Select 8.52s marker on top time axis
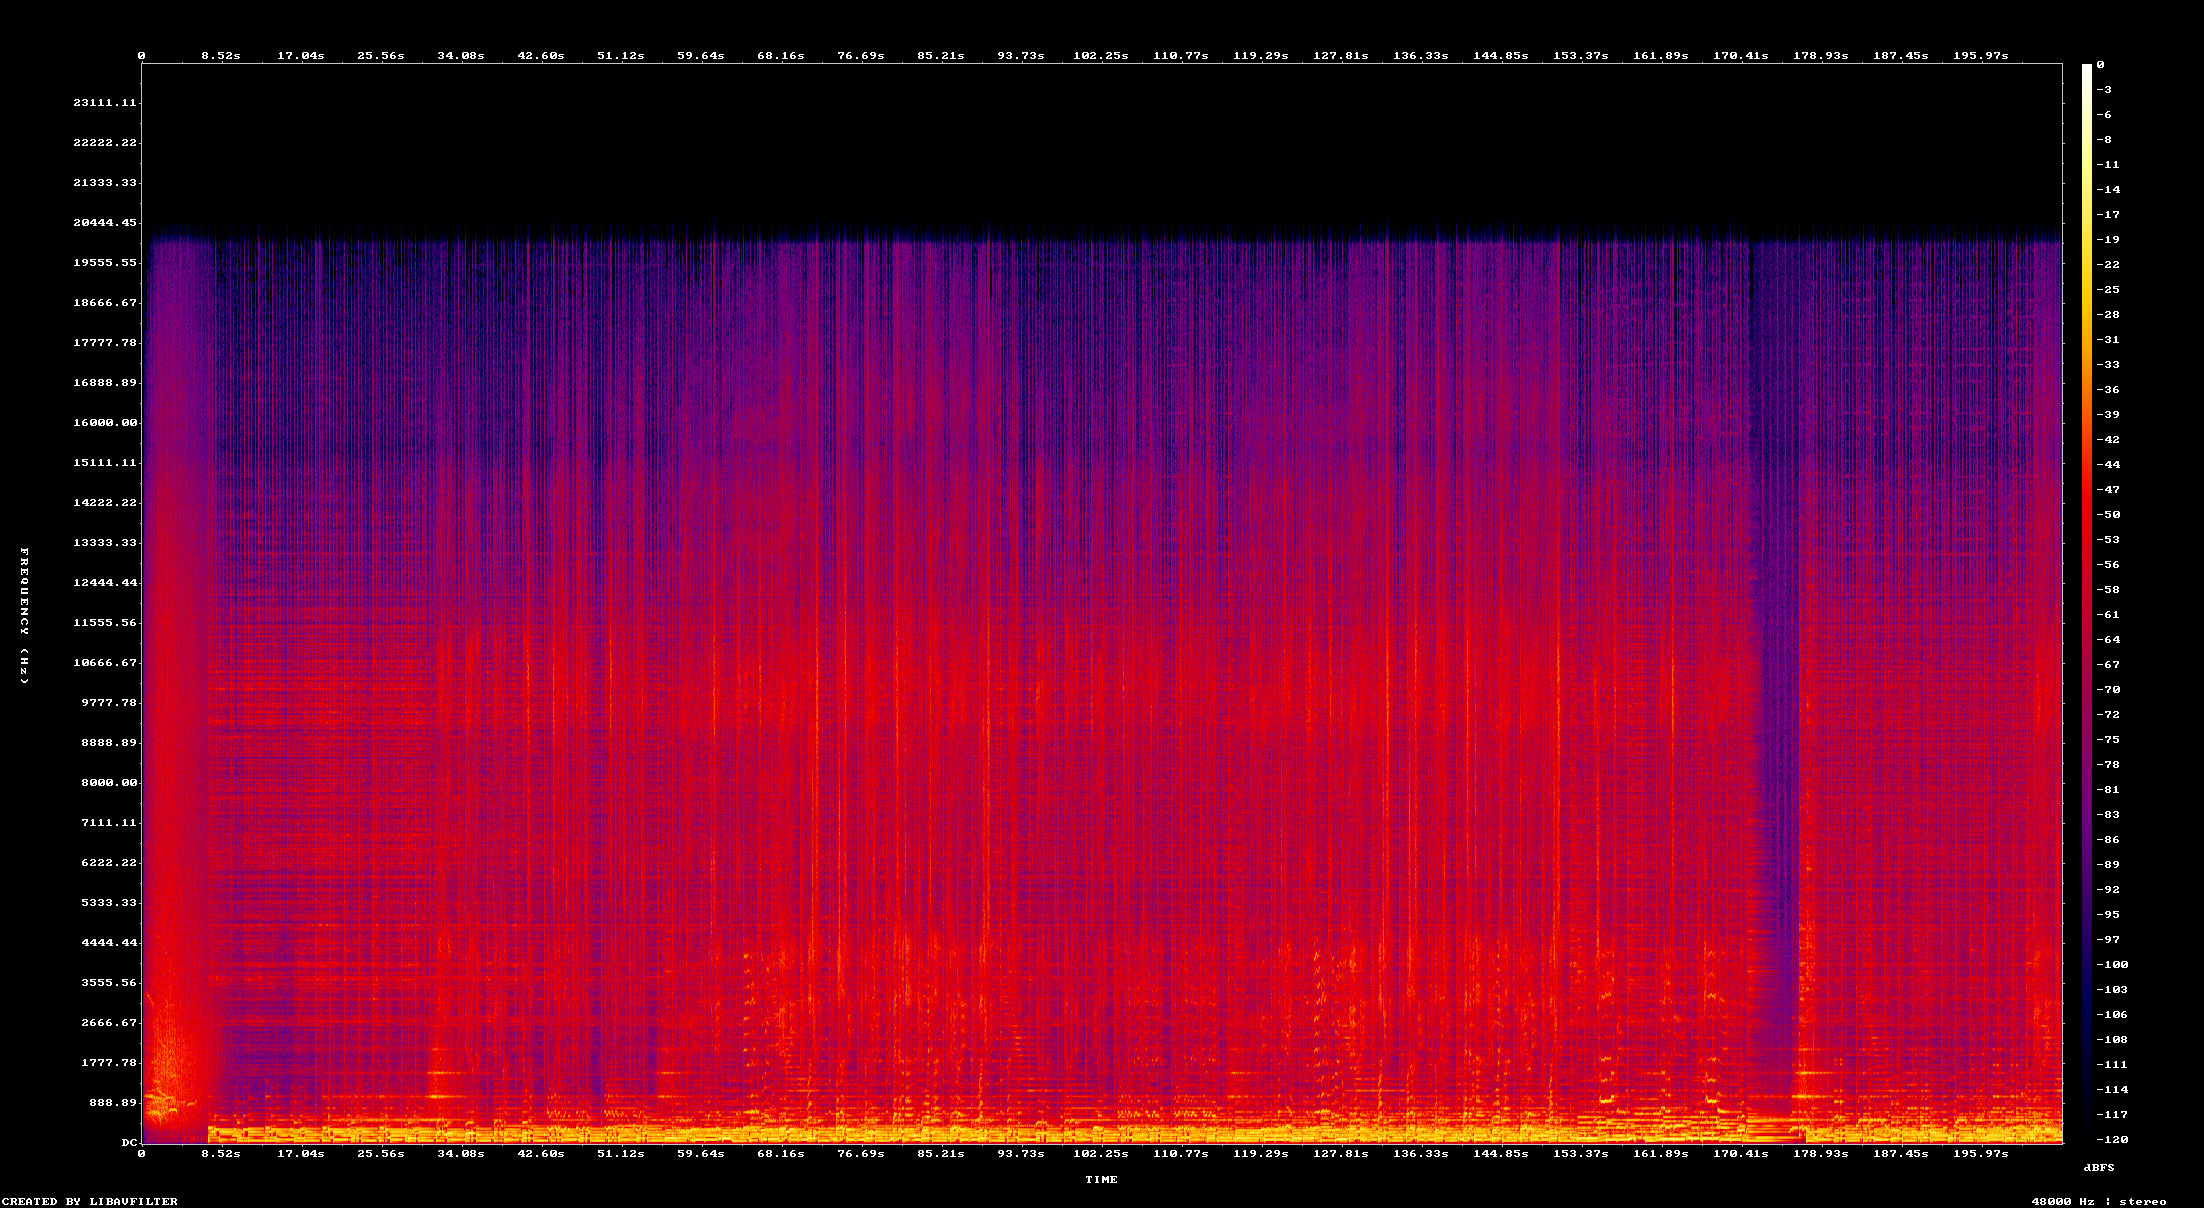Screen dimensions: 2204x1208 click(x=220, y=56)
